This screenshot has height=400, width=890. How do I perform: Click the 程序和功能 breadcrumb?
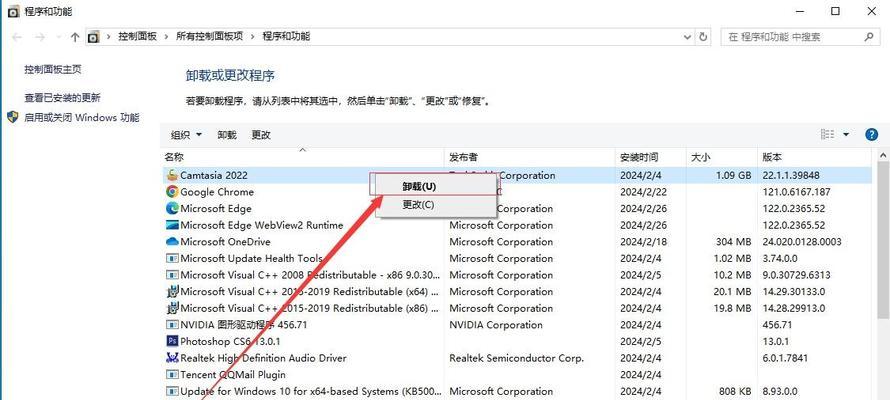tap(286, 36)
